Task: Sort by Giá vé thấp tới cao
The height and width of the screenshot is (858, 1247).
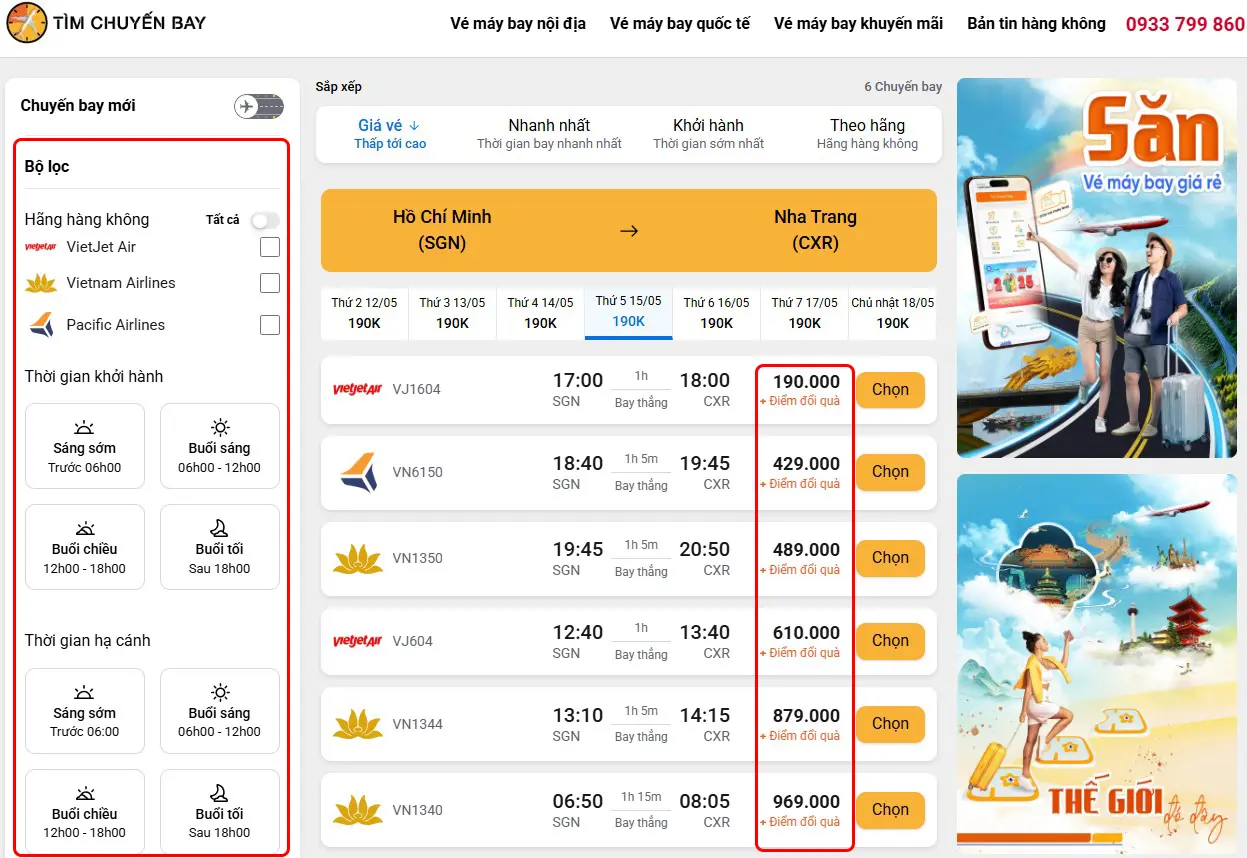Action: coord(390,134)
